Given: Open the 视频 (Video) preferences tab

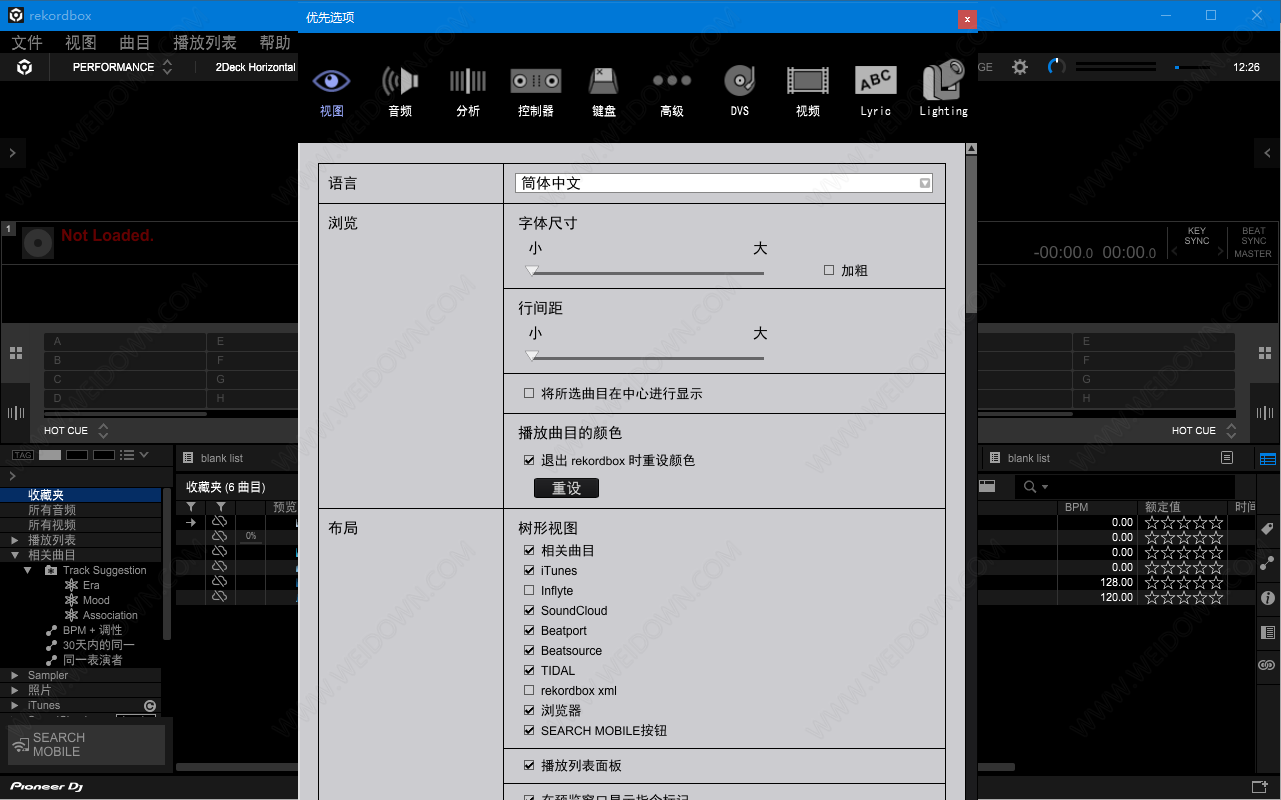Looking at the screenshot, I should click(x=808, y=90).
